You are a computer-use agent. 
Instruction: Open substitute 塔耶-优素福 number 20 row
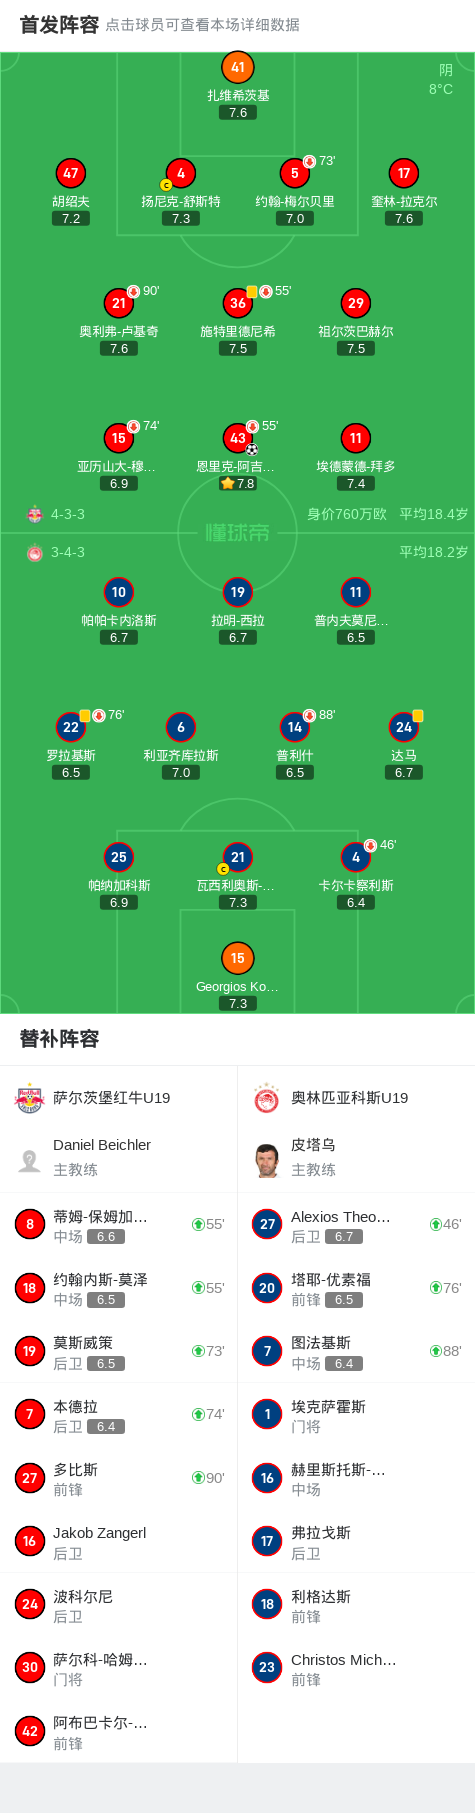356,1288
